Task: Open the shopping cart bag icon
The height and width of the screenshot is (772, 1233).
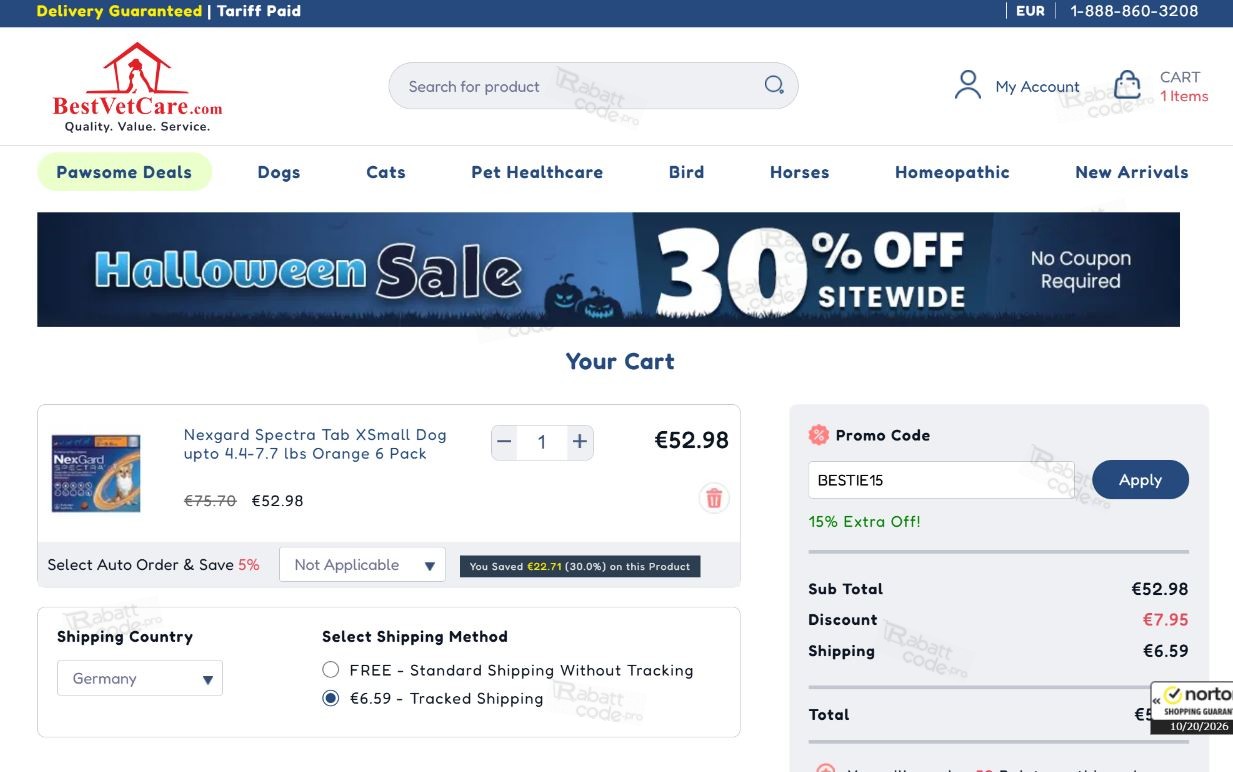Action: tap(1127, 85)
